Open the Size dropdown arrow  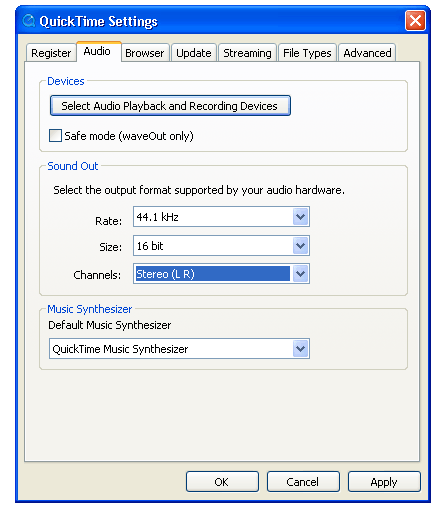301,246
